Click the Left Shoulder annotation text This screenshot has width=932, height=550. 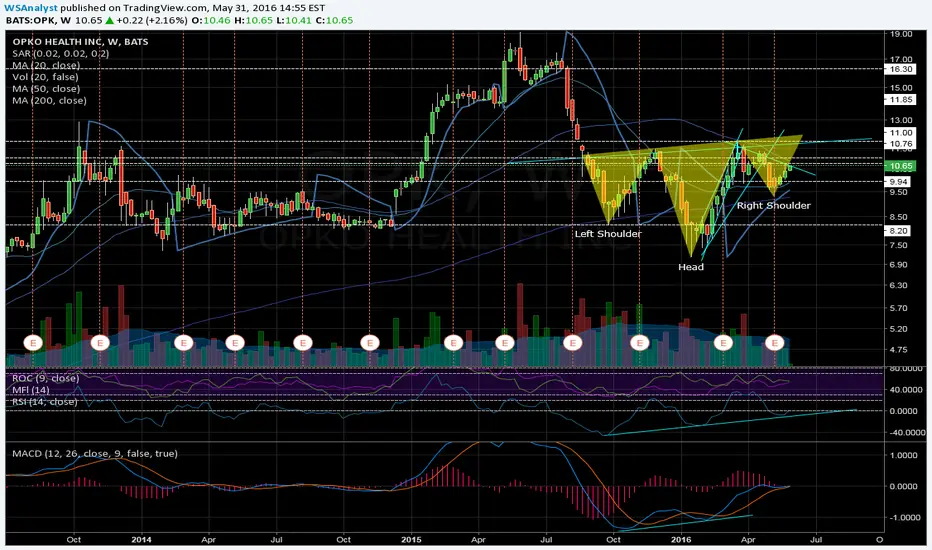(607, 234)
